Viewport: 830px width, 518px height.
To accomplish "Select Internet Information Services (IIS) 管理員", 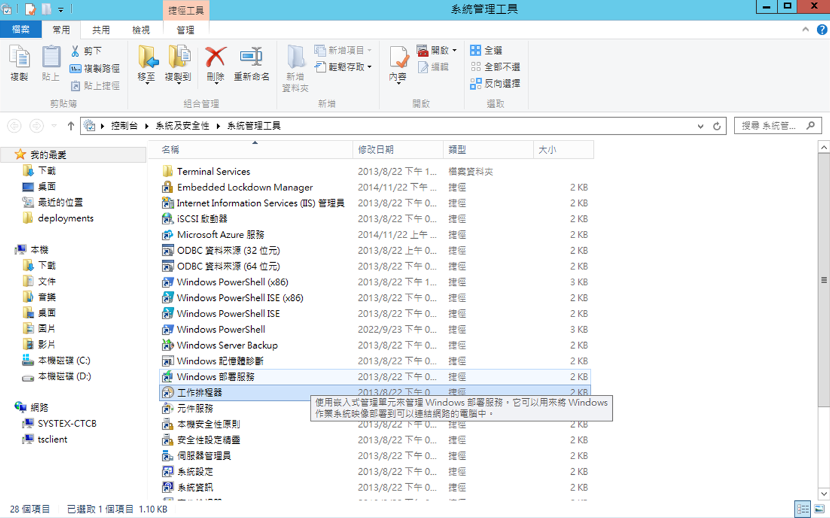I will click(x=253, y=203).
